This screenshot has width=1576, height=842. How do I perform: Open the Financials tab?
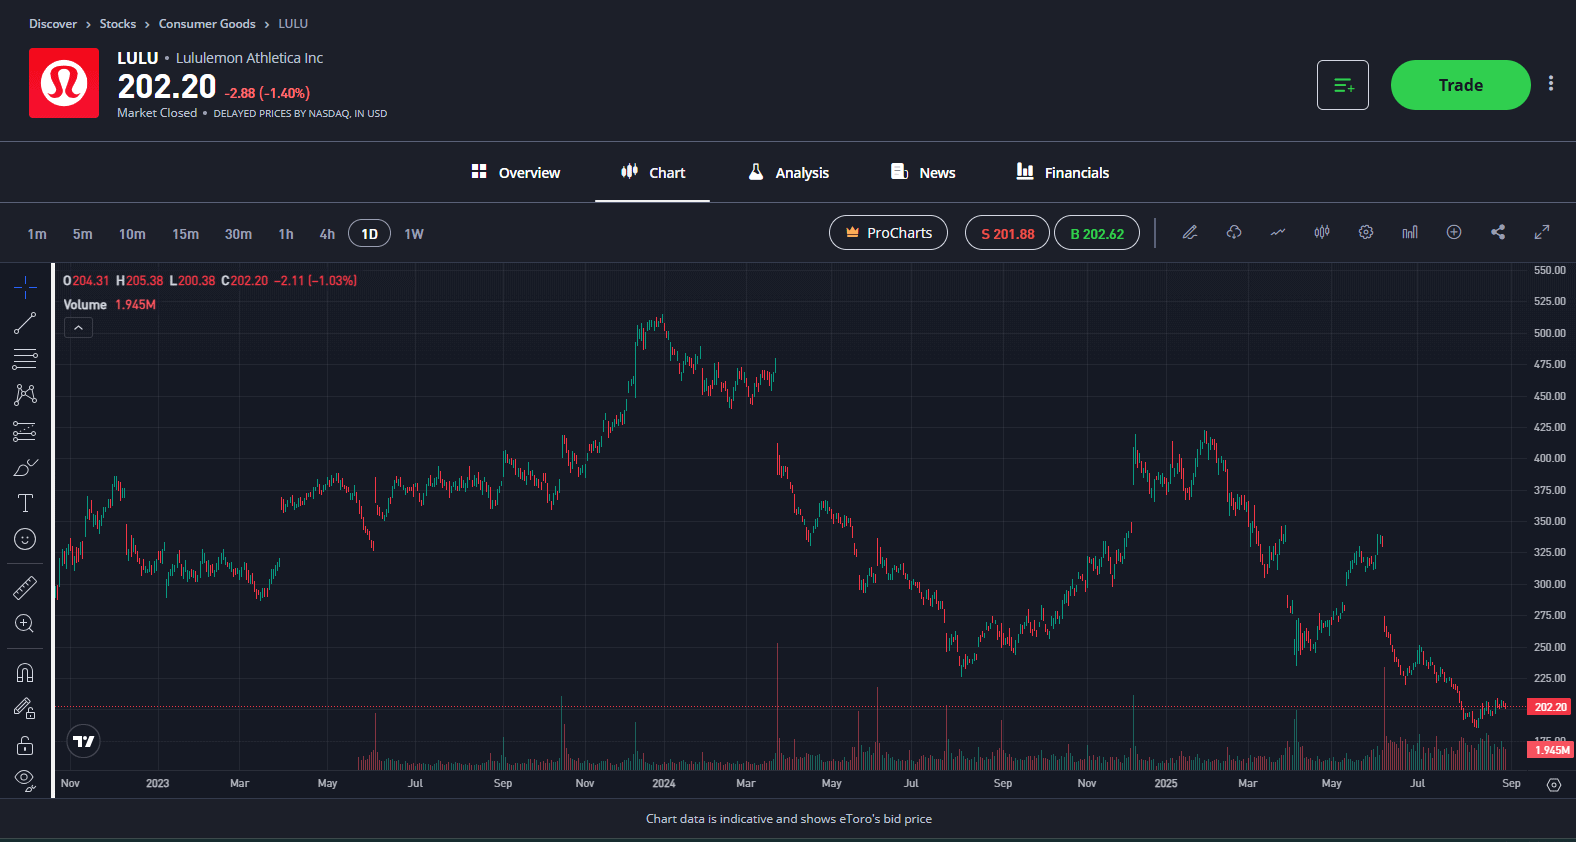(x=1062, y=172)
